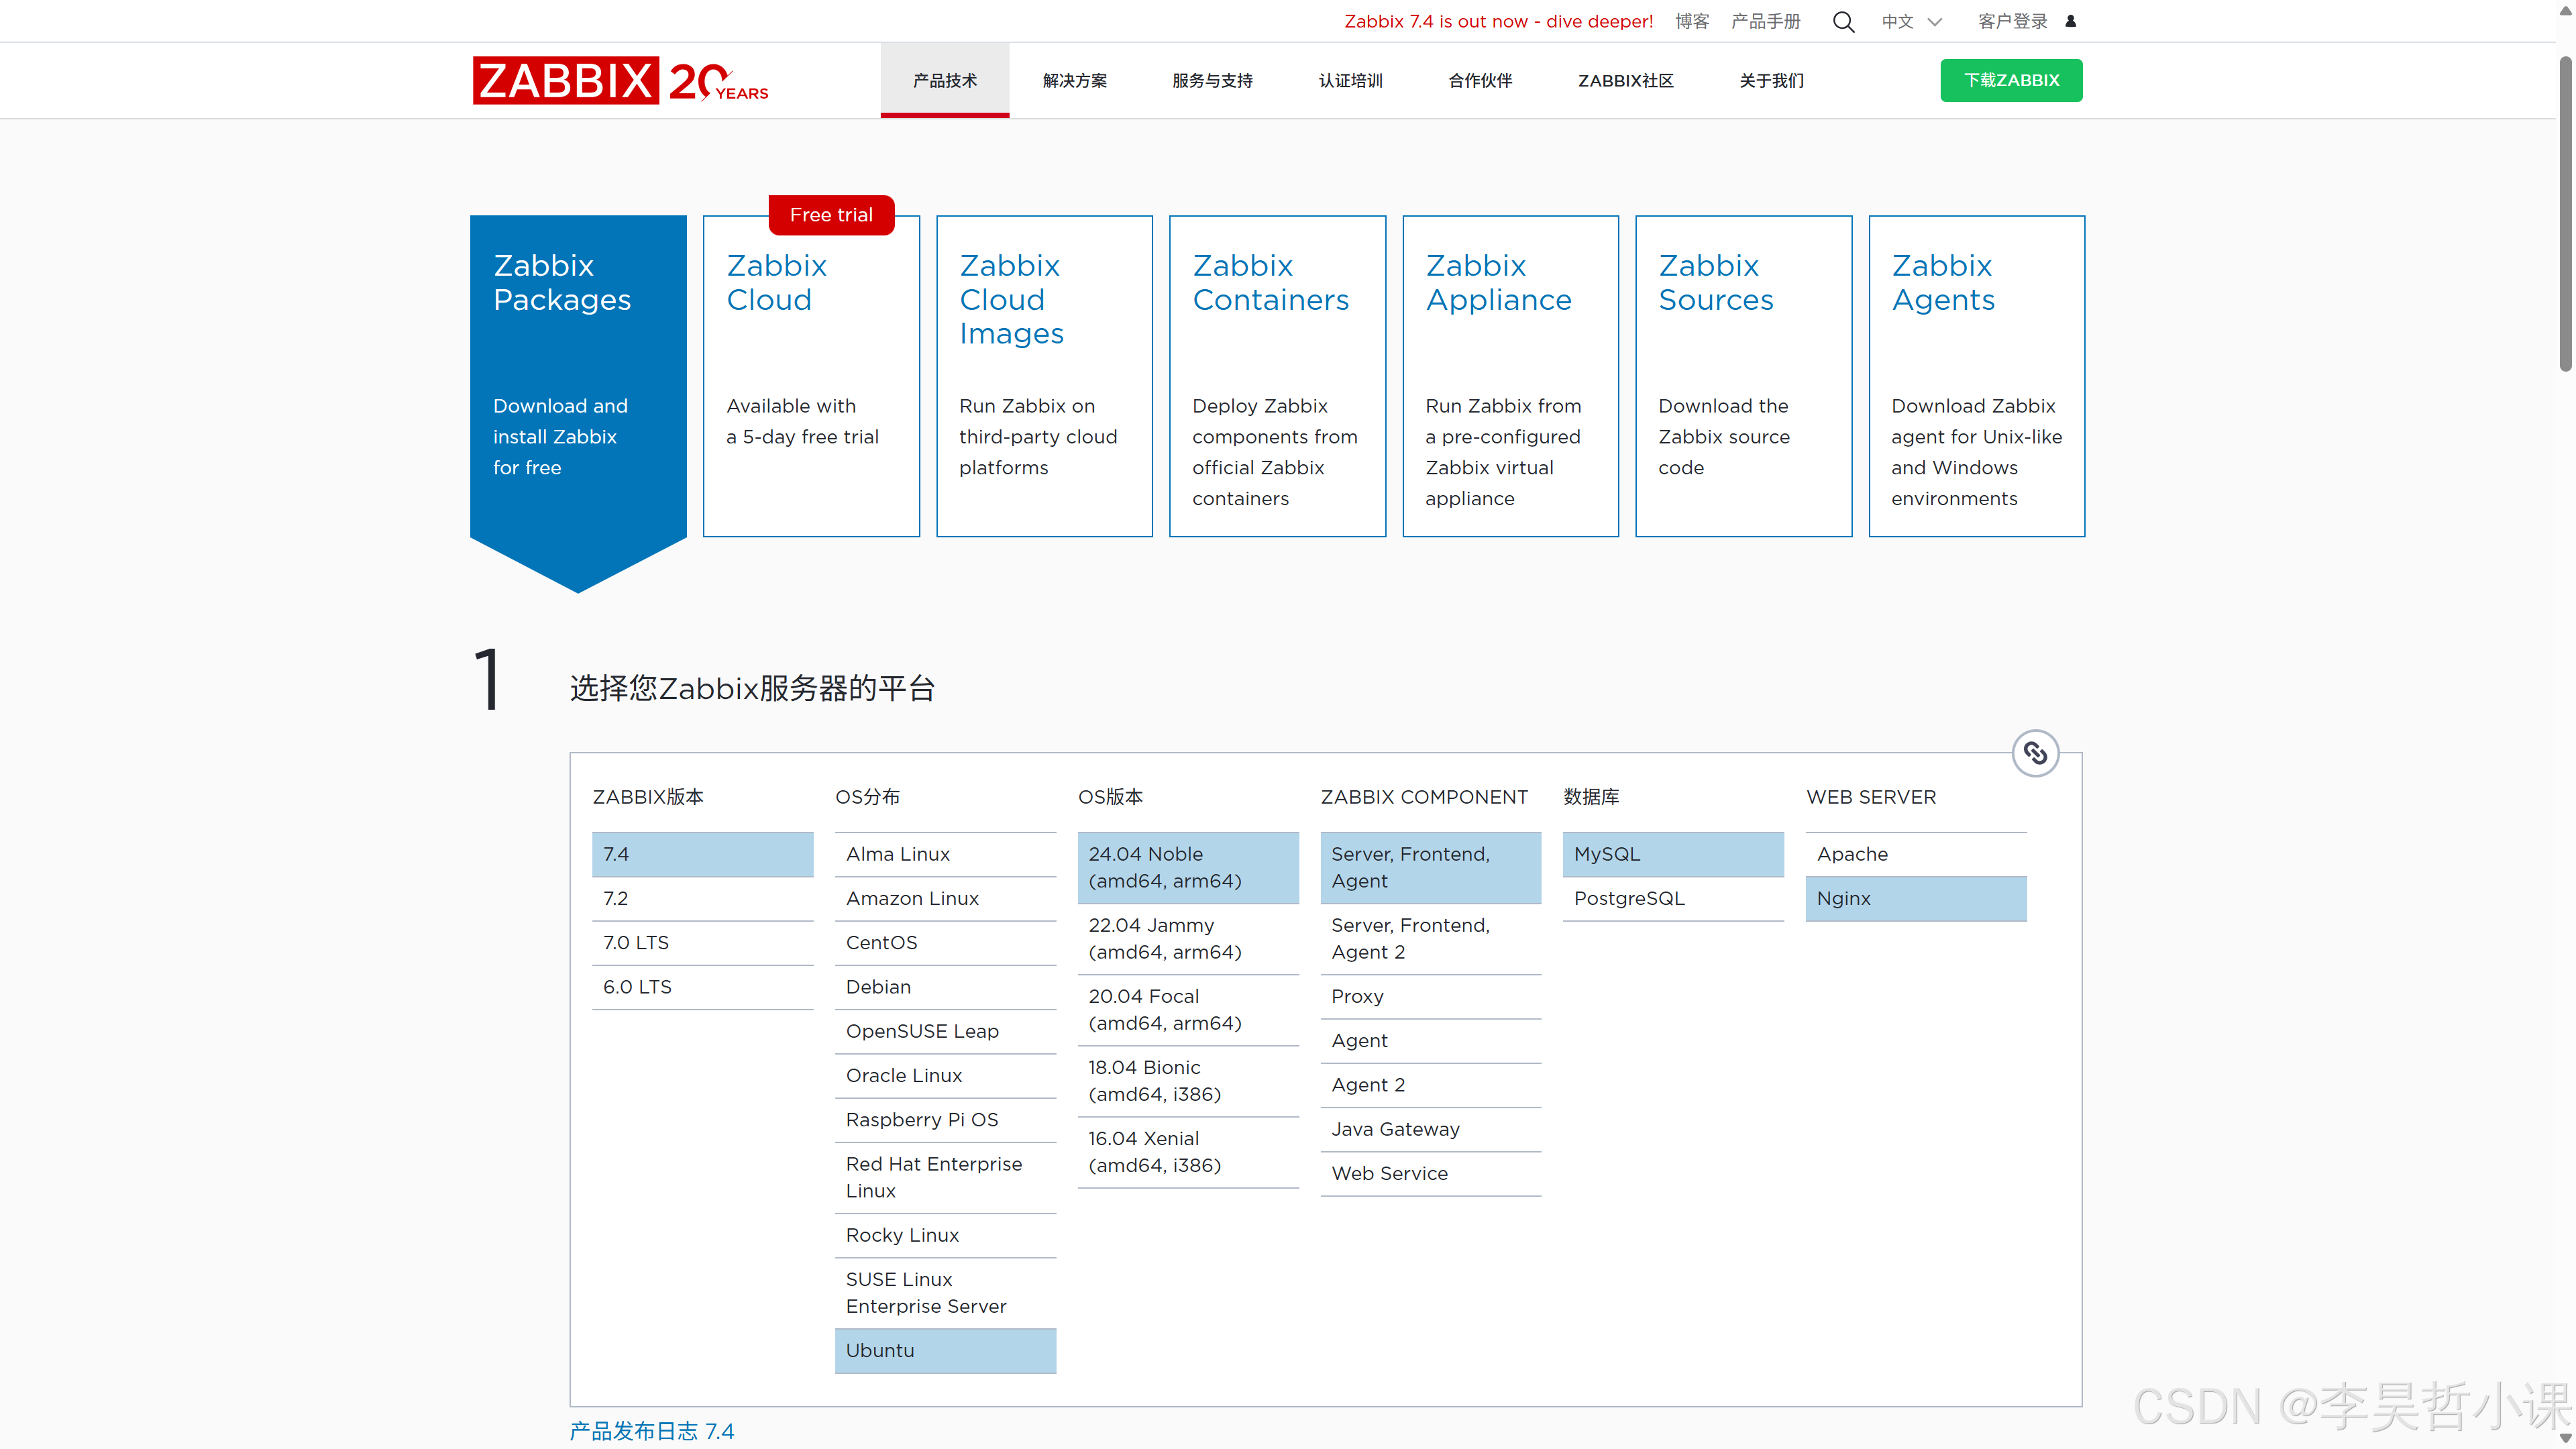Select Raspberry Pi OS distribution

click(x=945, y=1120)
